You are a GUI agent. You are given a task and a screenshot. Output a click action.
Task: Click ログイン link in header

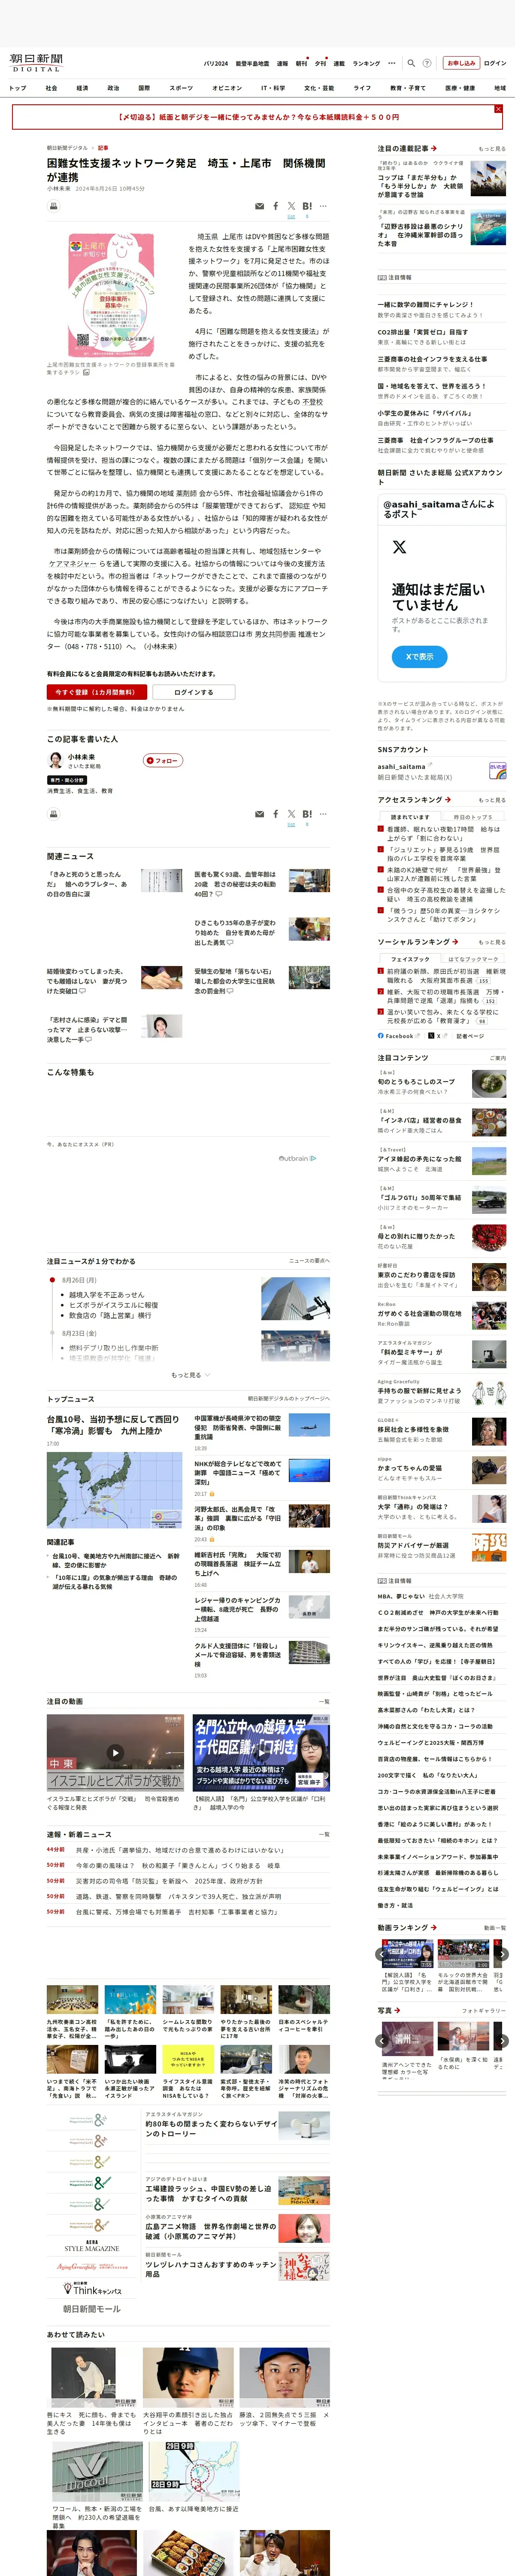495,63
